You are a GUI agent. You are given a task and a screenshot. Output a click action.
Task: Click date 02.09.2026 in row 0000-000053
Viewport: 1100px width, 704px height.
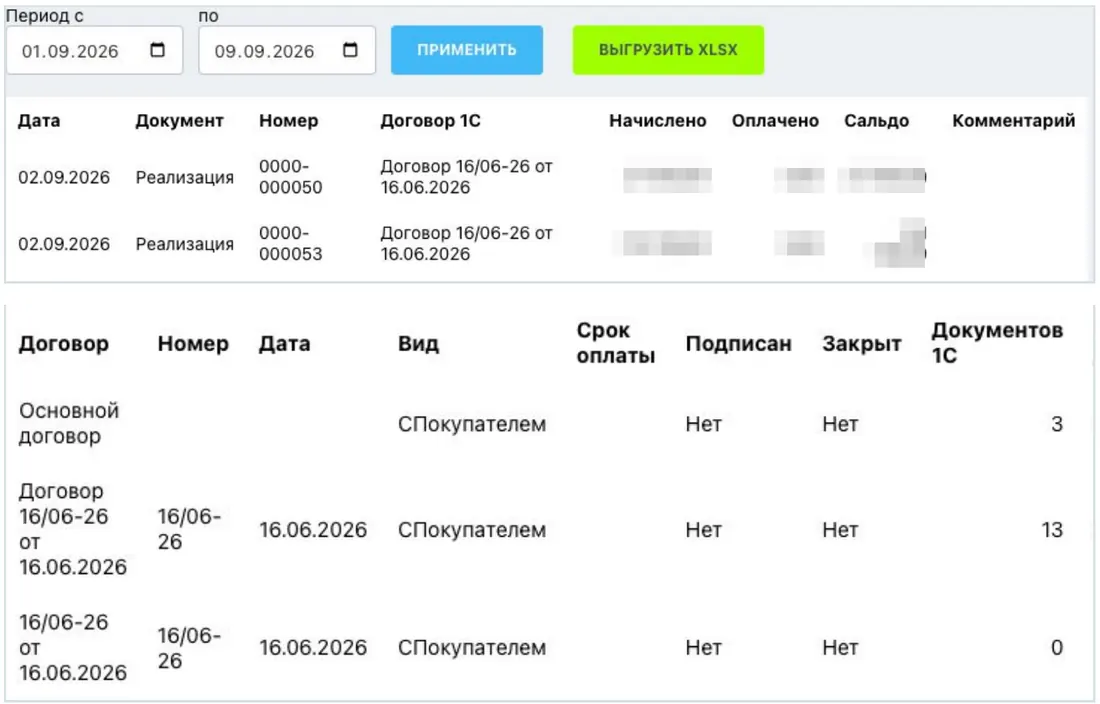click(64, 244)
